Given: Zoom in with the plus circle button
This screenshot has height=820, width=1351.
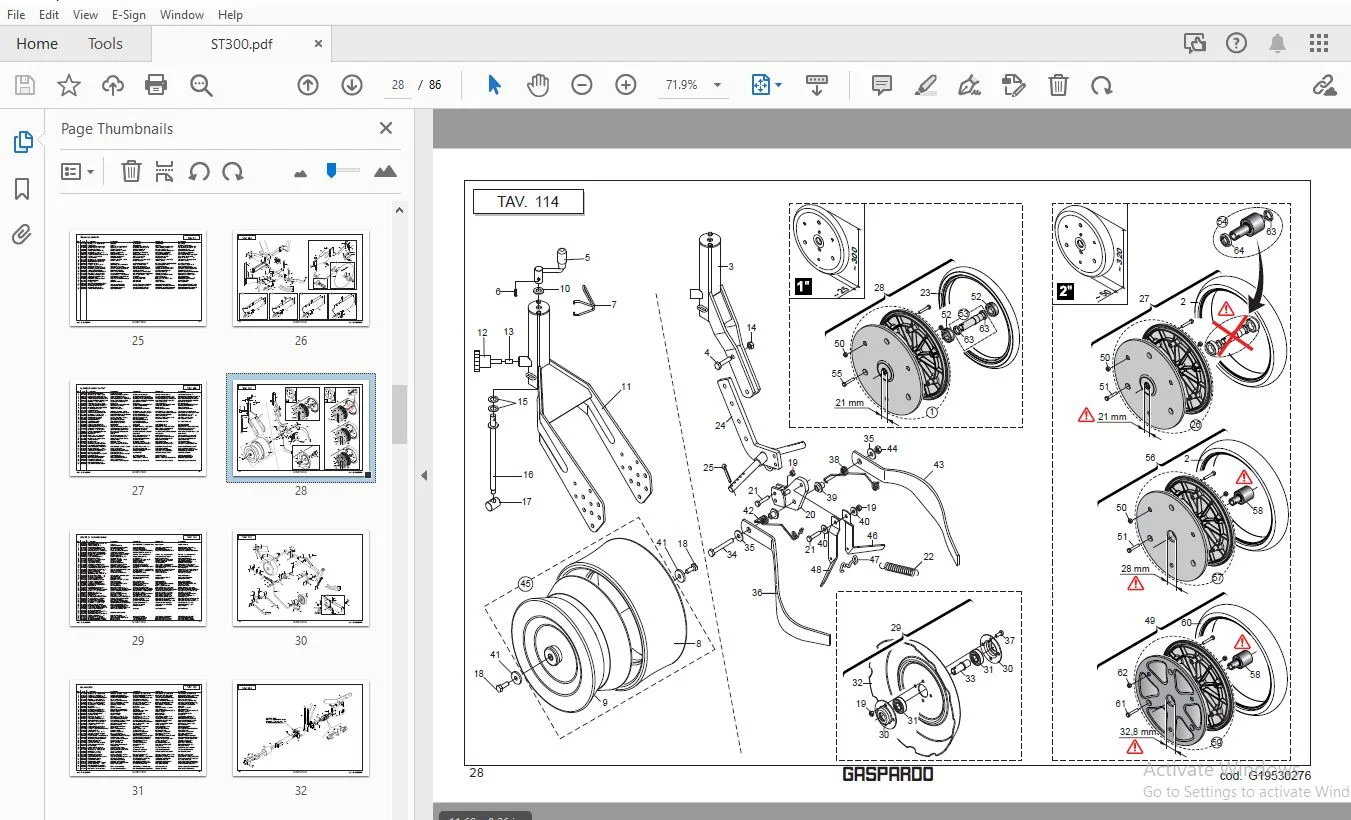Looking at the screenshot, I should point(626,85).
